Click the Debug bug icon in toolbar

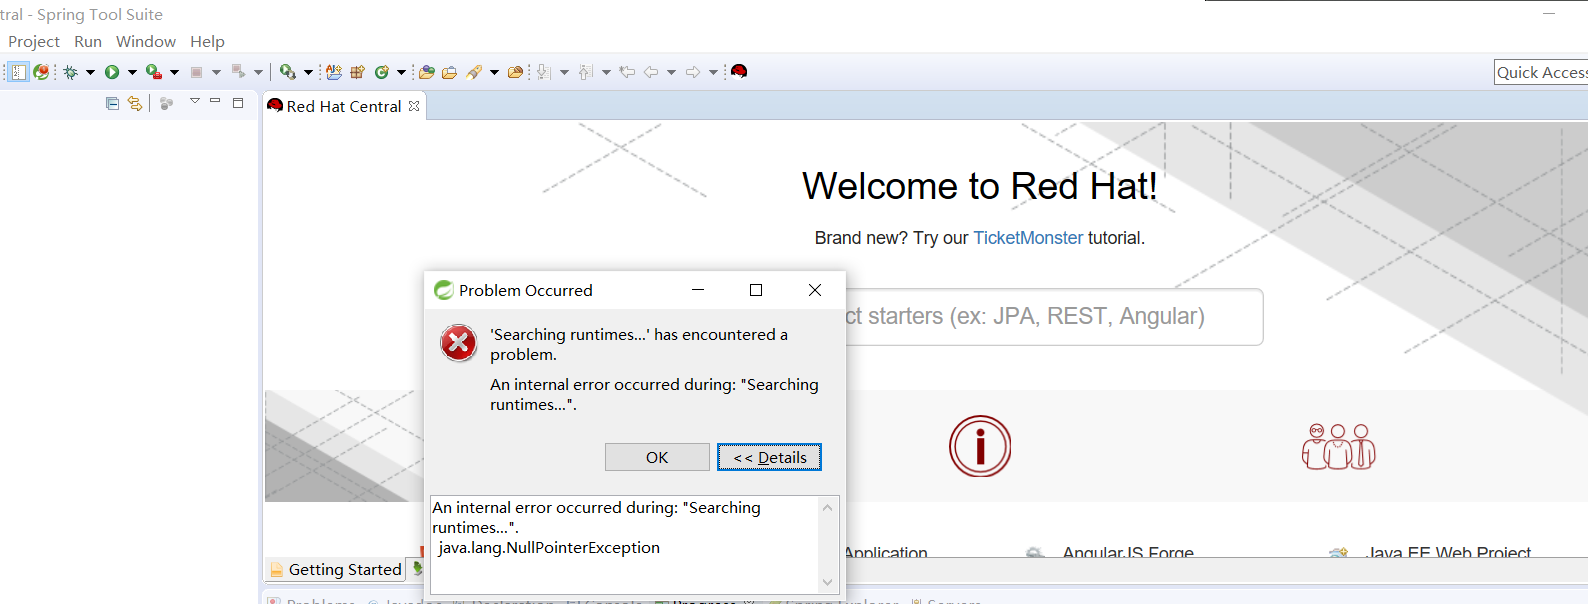[70, 72]
